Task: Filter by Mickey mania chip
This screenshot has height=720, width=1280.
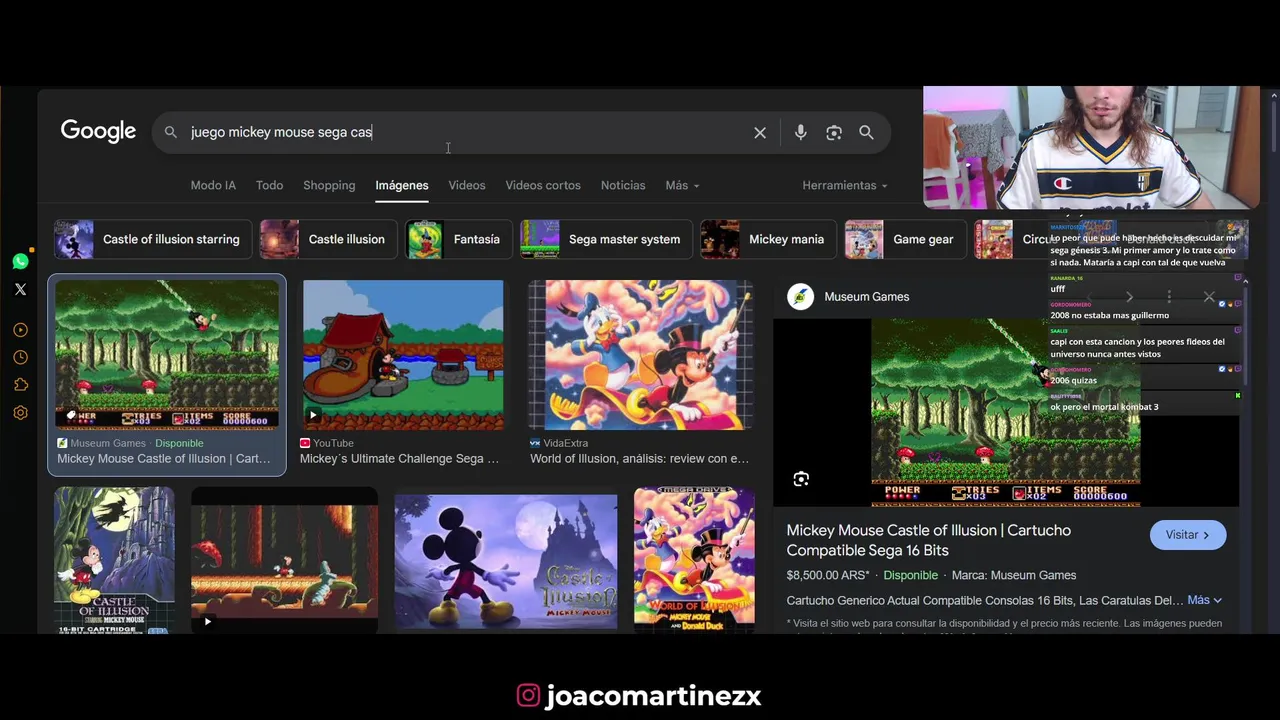Action: pos(768,240)
